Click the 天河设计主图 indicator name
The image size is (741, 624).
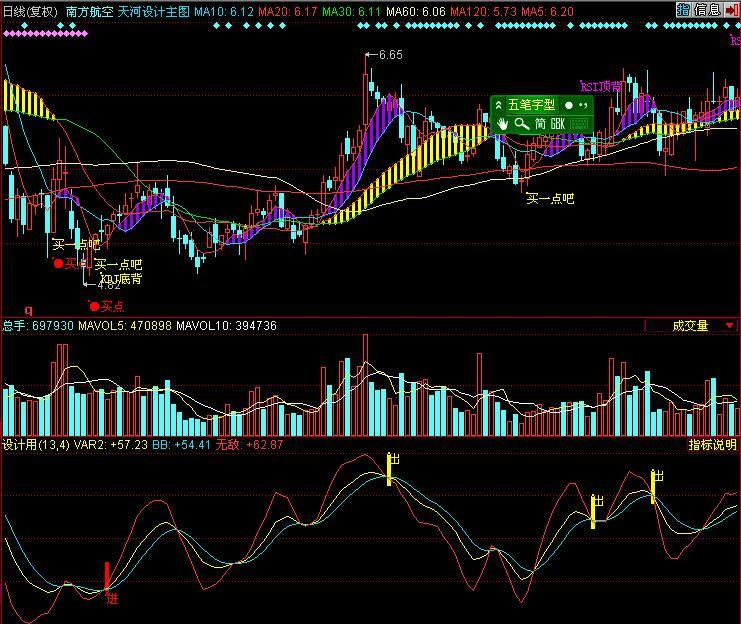point(153,10)
